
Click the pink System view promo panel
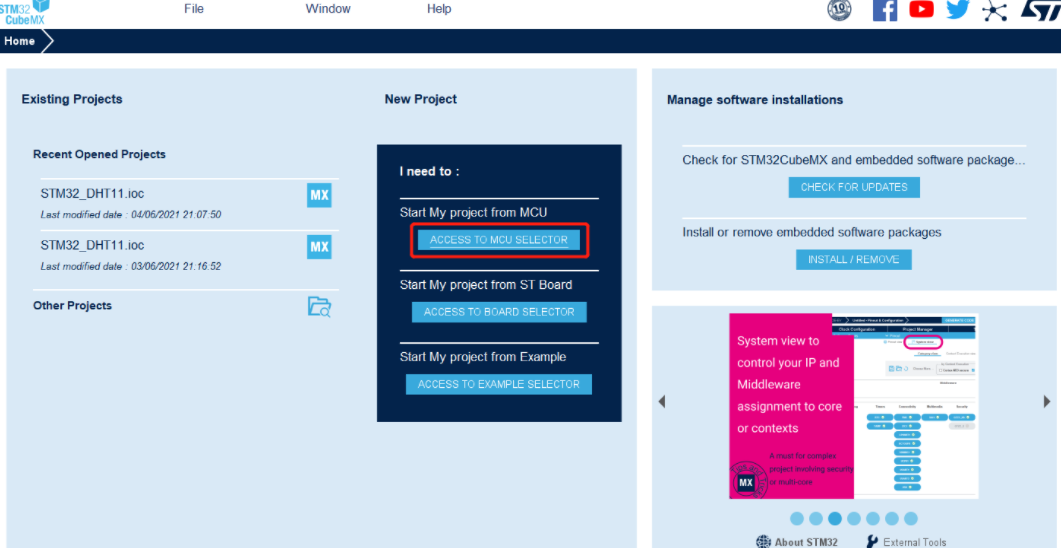[x=792, y=405]
